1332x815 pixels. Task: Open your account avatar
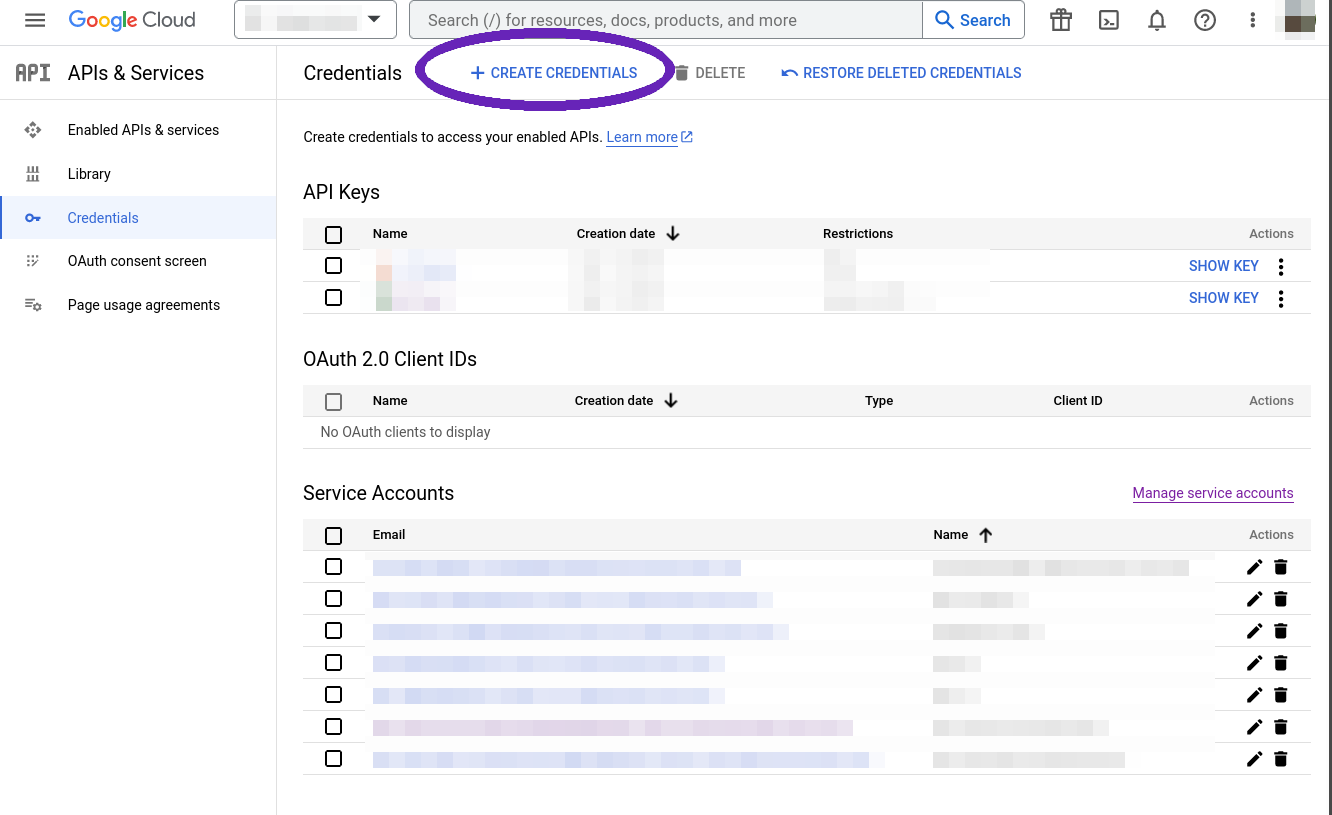1300,20
